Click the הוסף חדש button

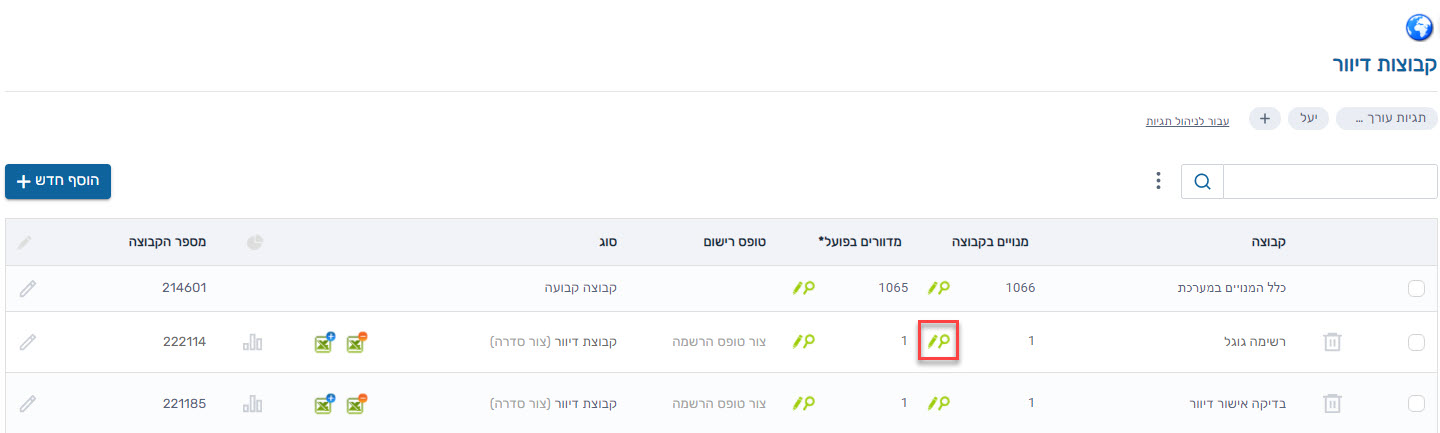[58, 181]
